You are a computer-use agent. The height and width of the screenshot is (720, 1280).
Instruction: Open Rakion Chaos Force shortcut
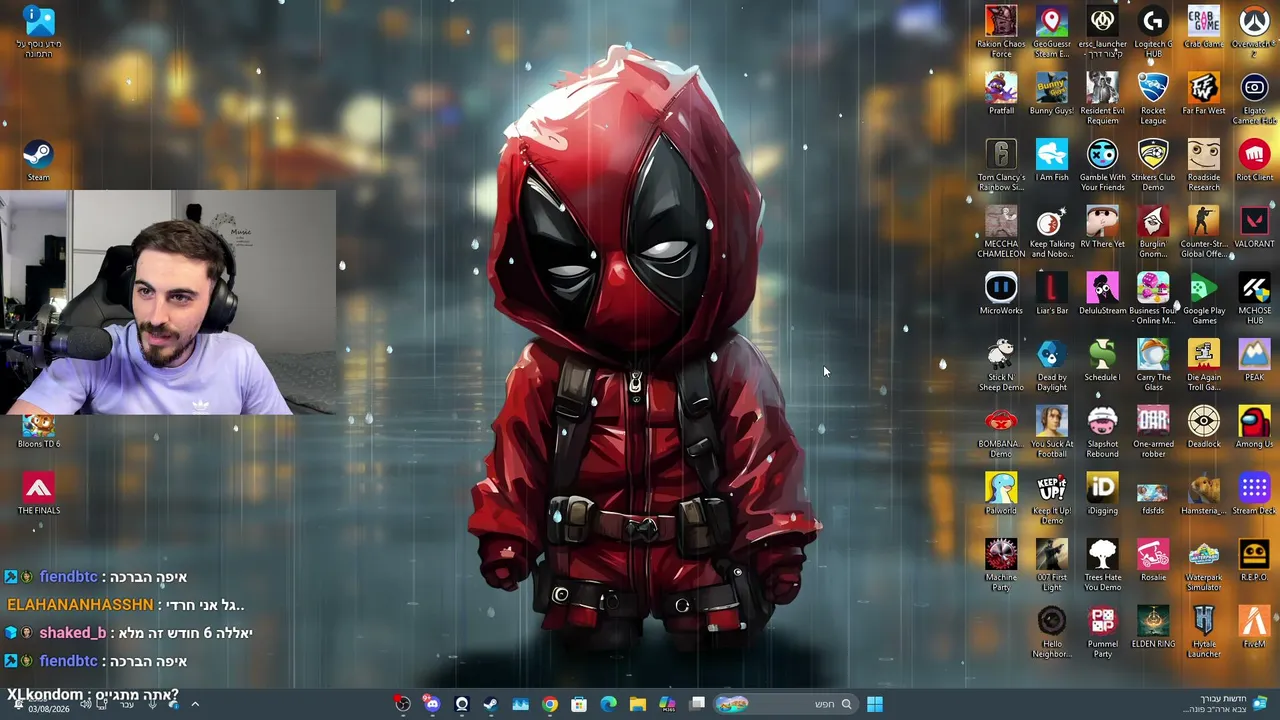coord(1001,30)
